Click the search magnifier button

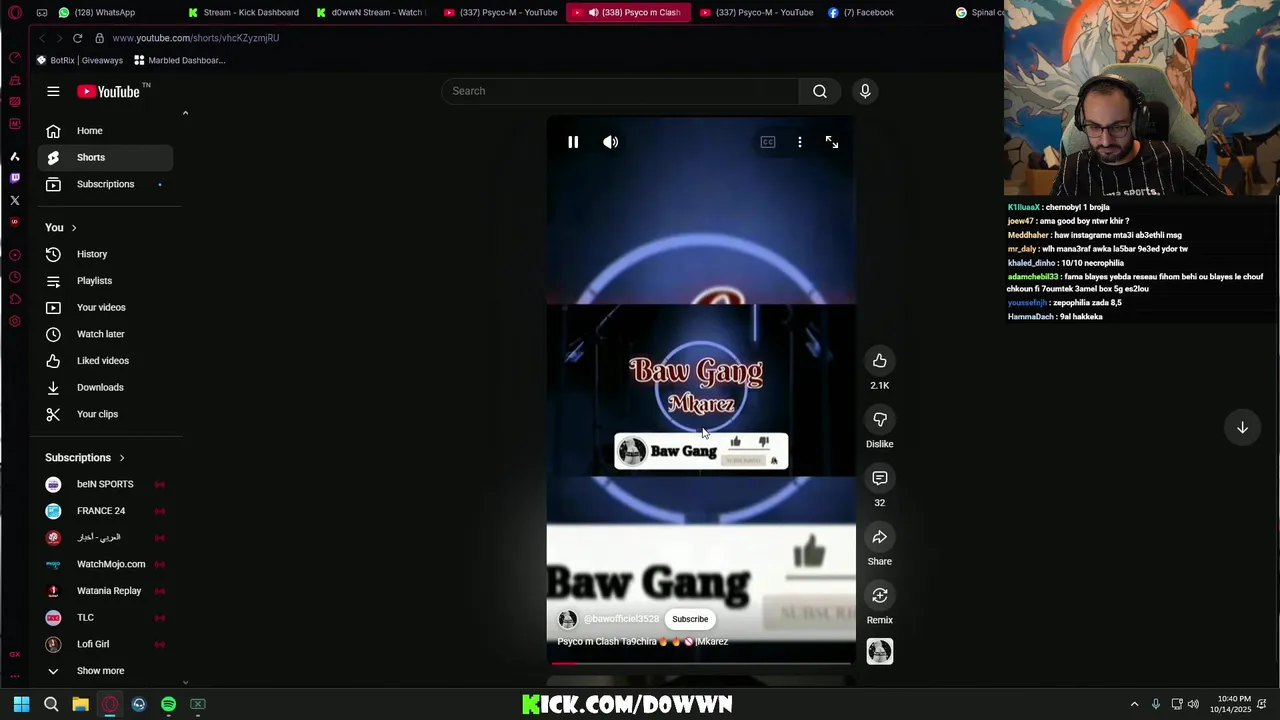pos(820,91)
